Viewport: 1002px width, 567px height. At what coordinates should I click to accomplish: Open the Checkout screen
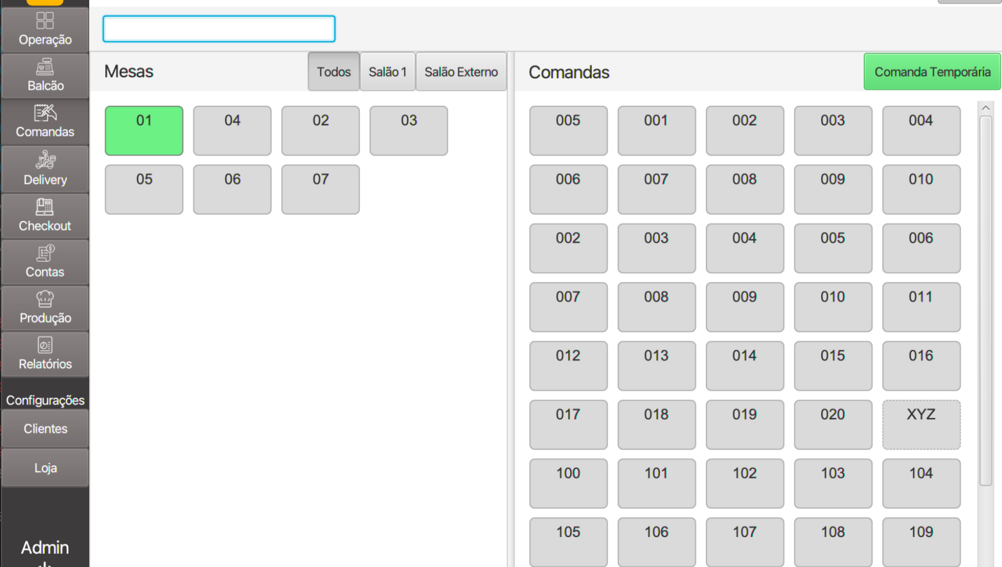pyautogui.click(x=45, y=214)
